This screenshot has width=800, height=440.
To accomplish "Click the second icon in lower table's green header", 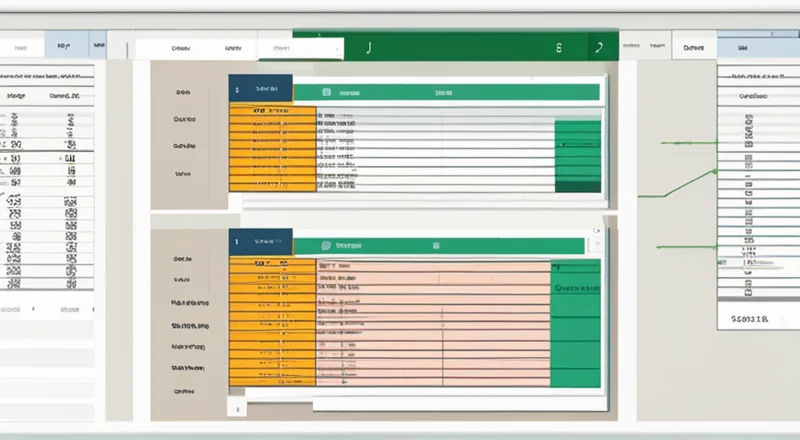I will point(436,244).
